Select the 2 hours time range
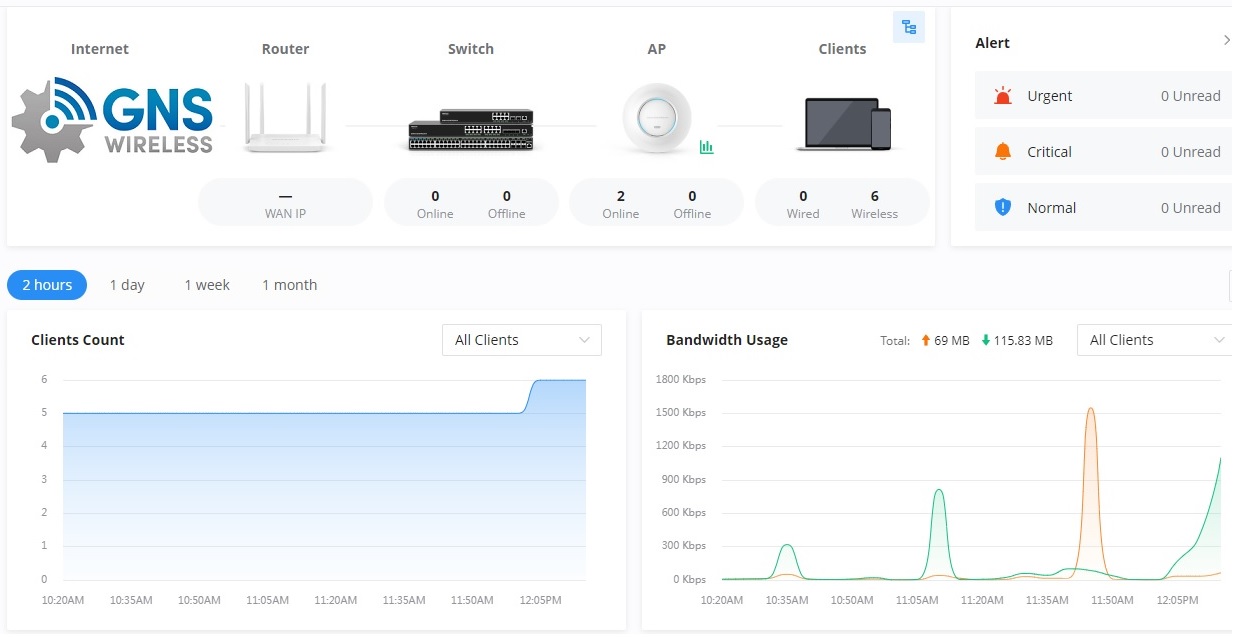 coord(47,285)
